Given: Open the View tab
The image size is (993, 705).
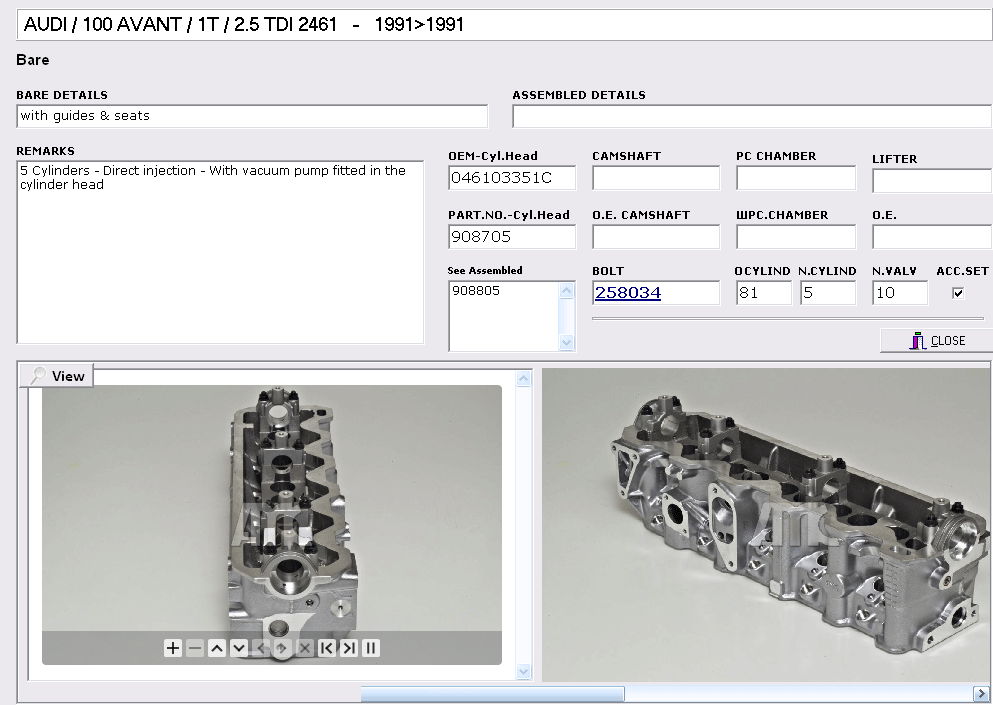Looking at the screenshot, I should 57,376.
